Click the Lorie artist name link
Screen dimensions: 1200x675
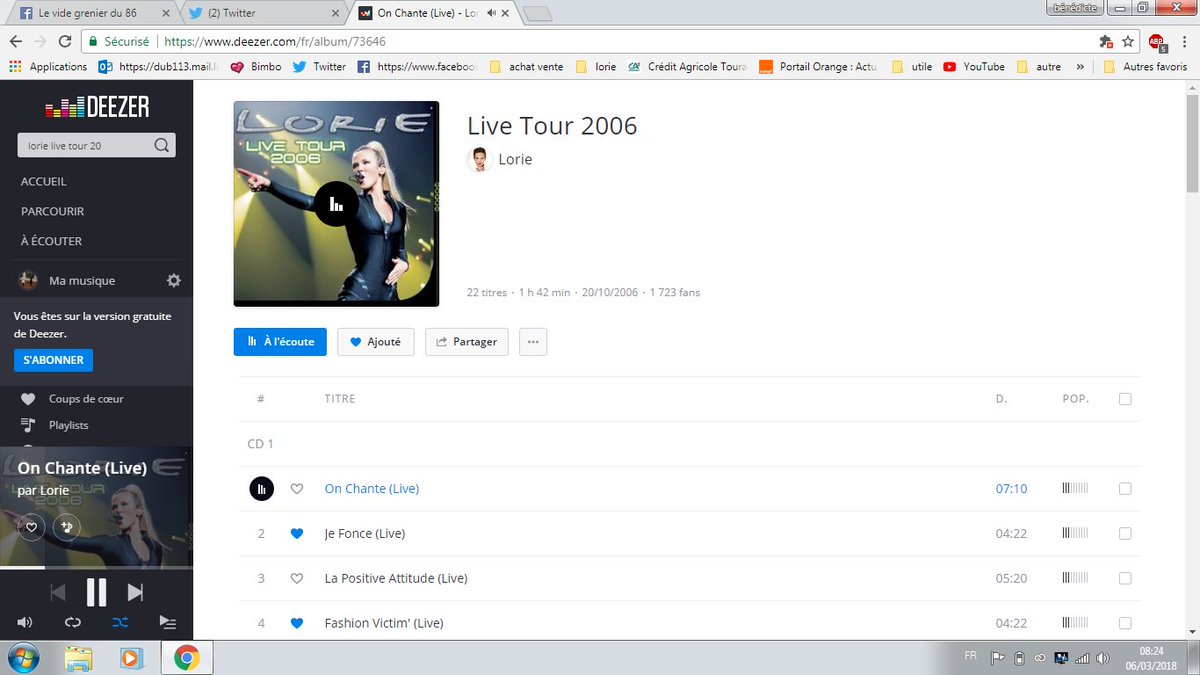[x=515, y=159]
